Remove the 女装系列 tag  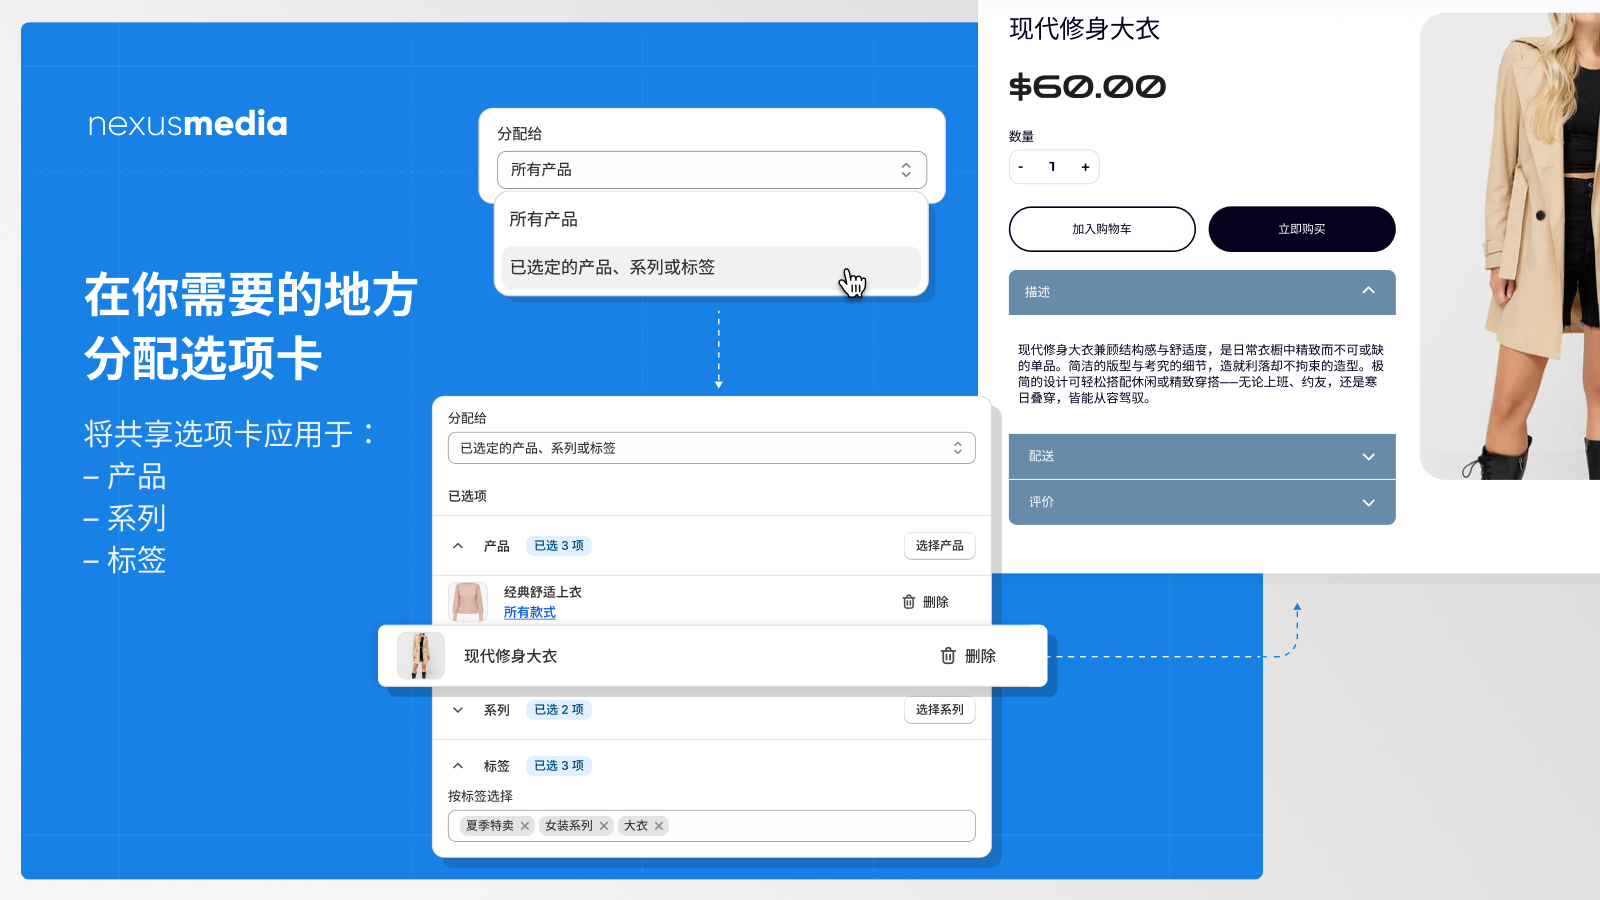604,826
